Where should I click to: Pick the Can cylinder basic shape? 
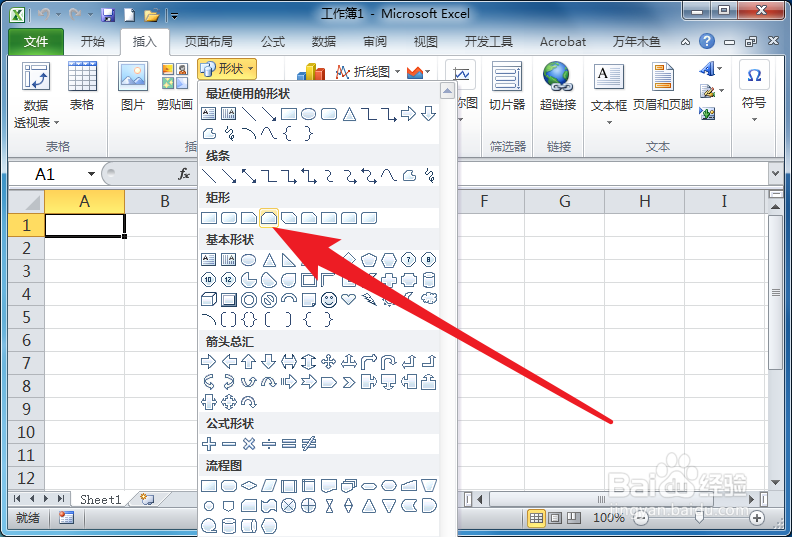[x=429, y=279]
